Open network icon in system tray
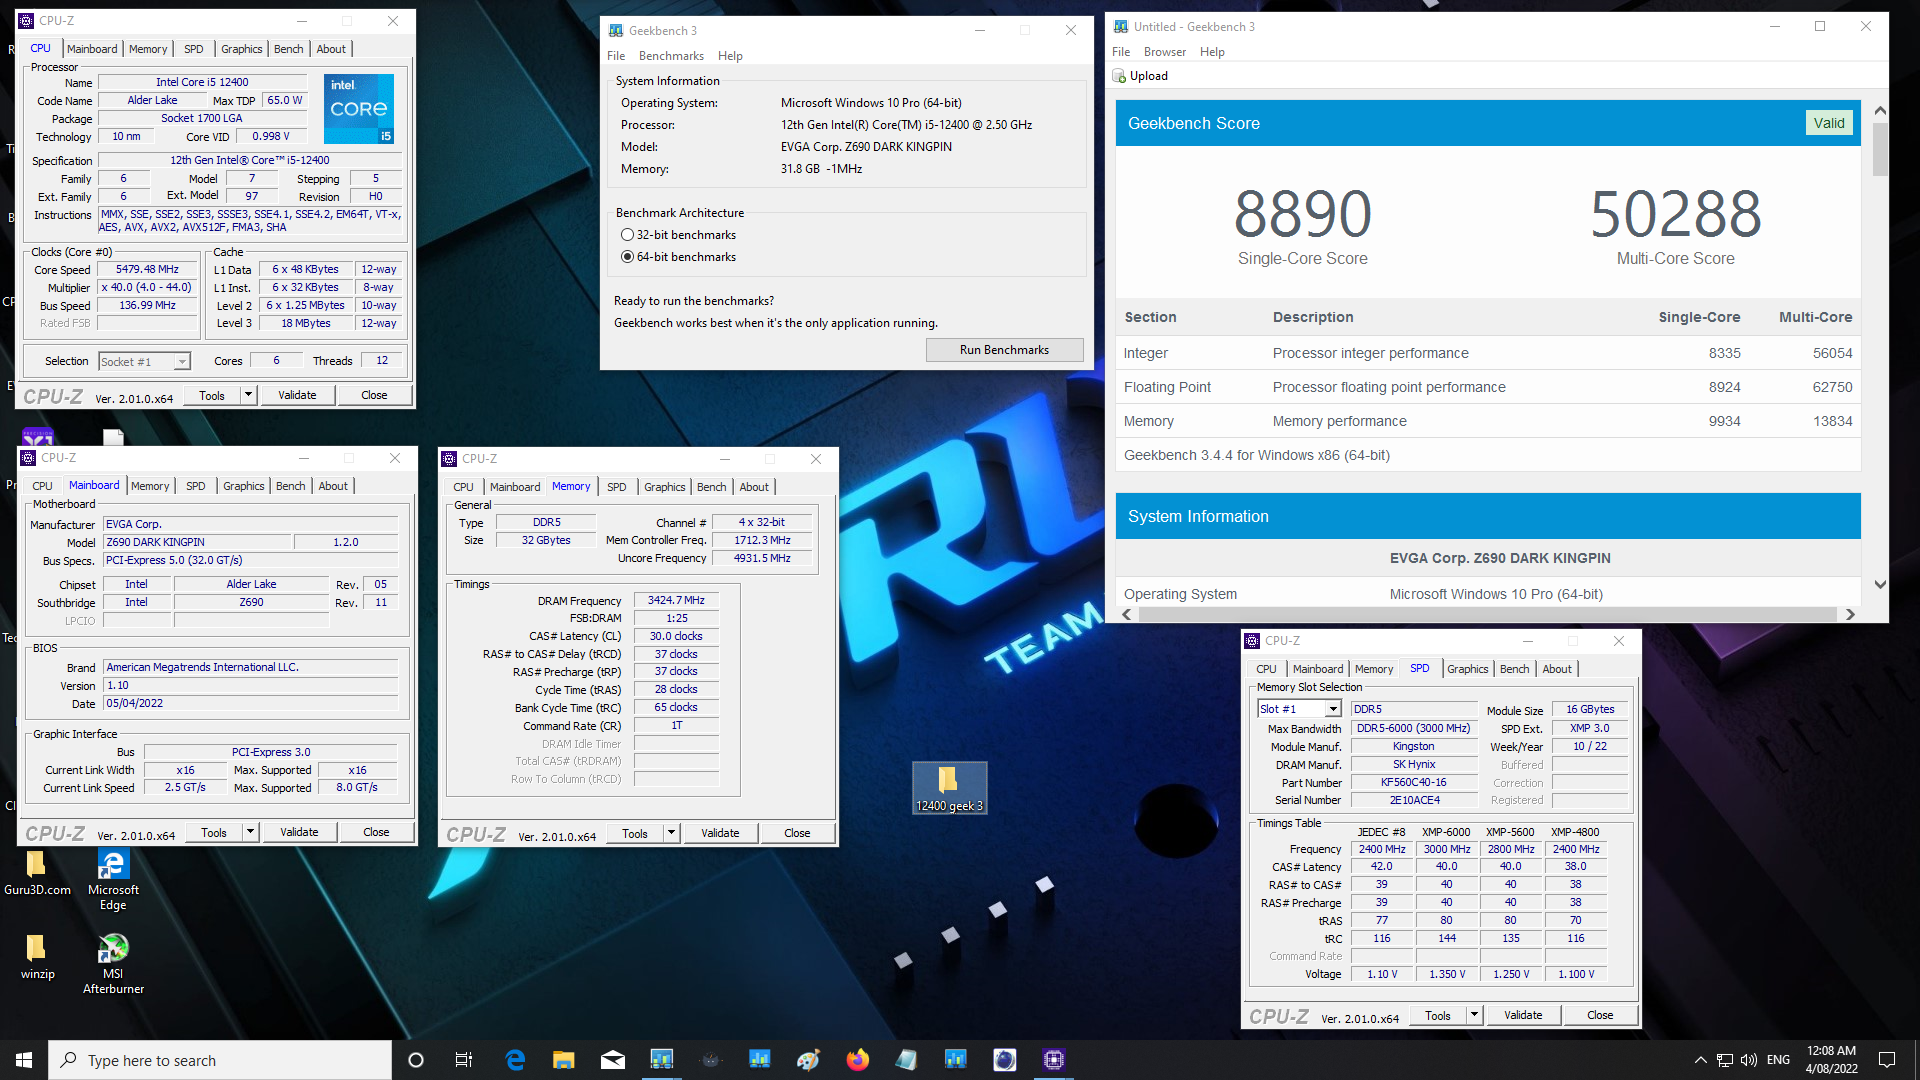Viewport: 1920px width, 1080px height. (x=1725, y=1060)
